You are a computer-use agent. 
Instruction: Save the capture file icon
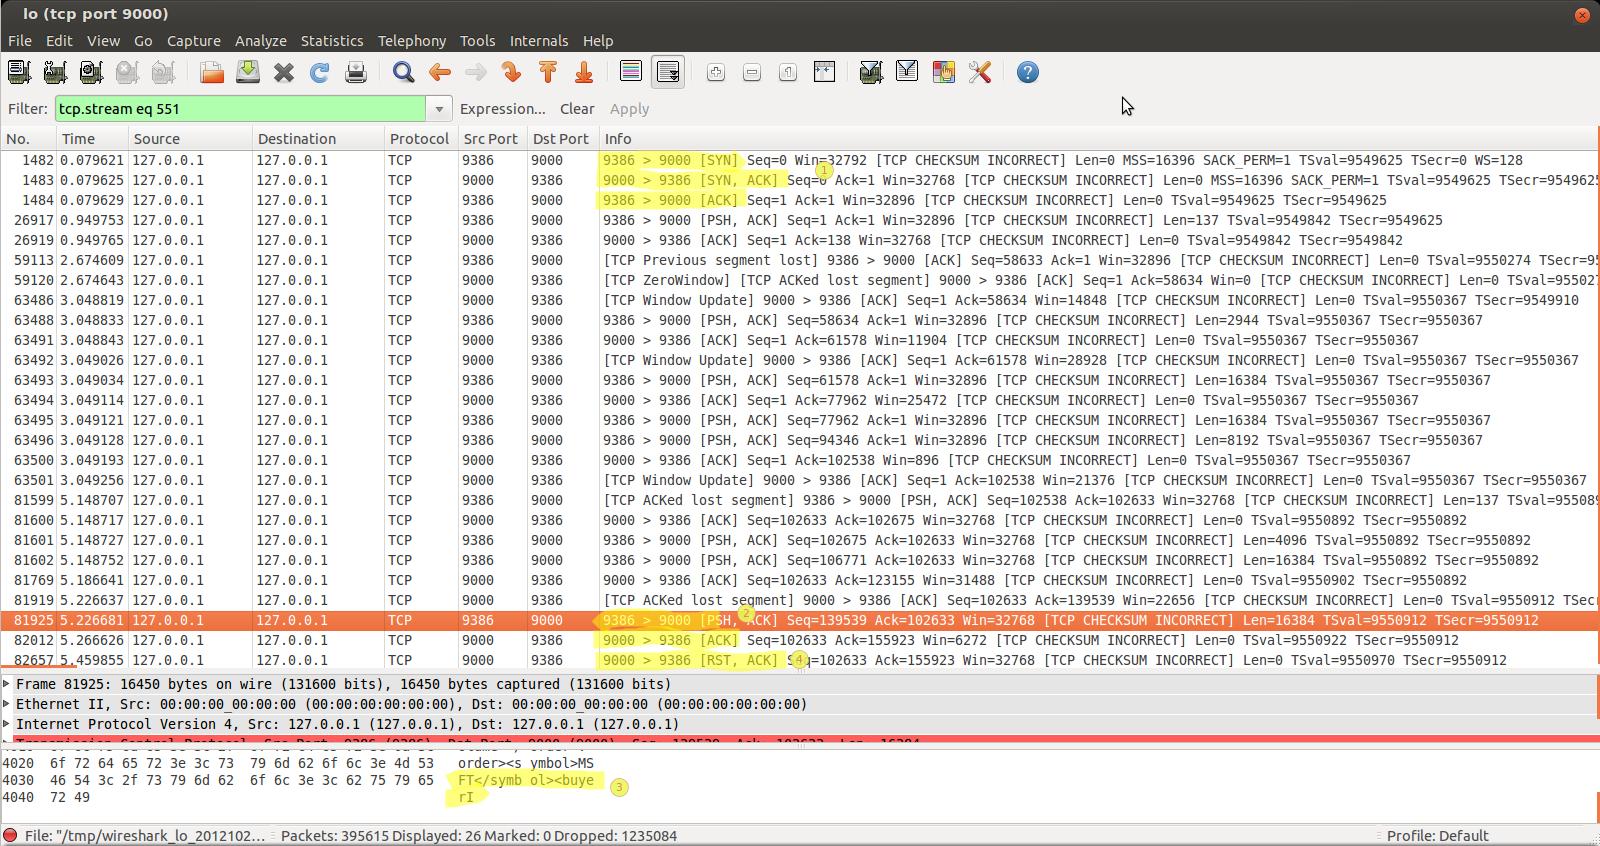(248, 72)
